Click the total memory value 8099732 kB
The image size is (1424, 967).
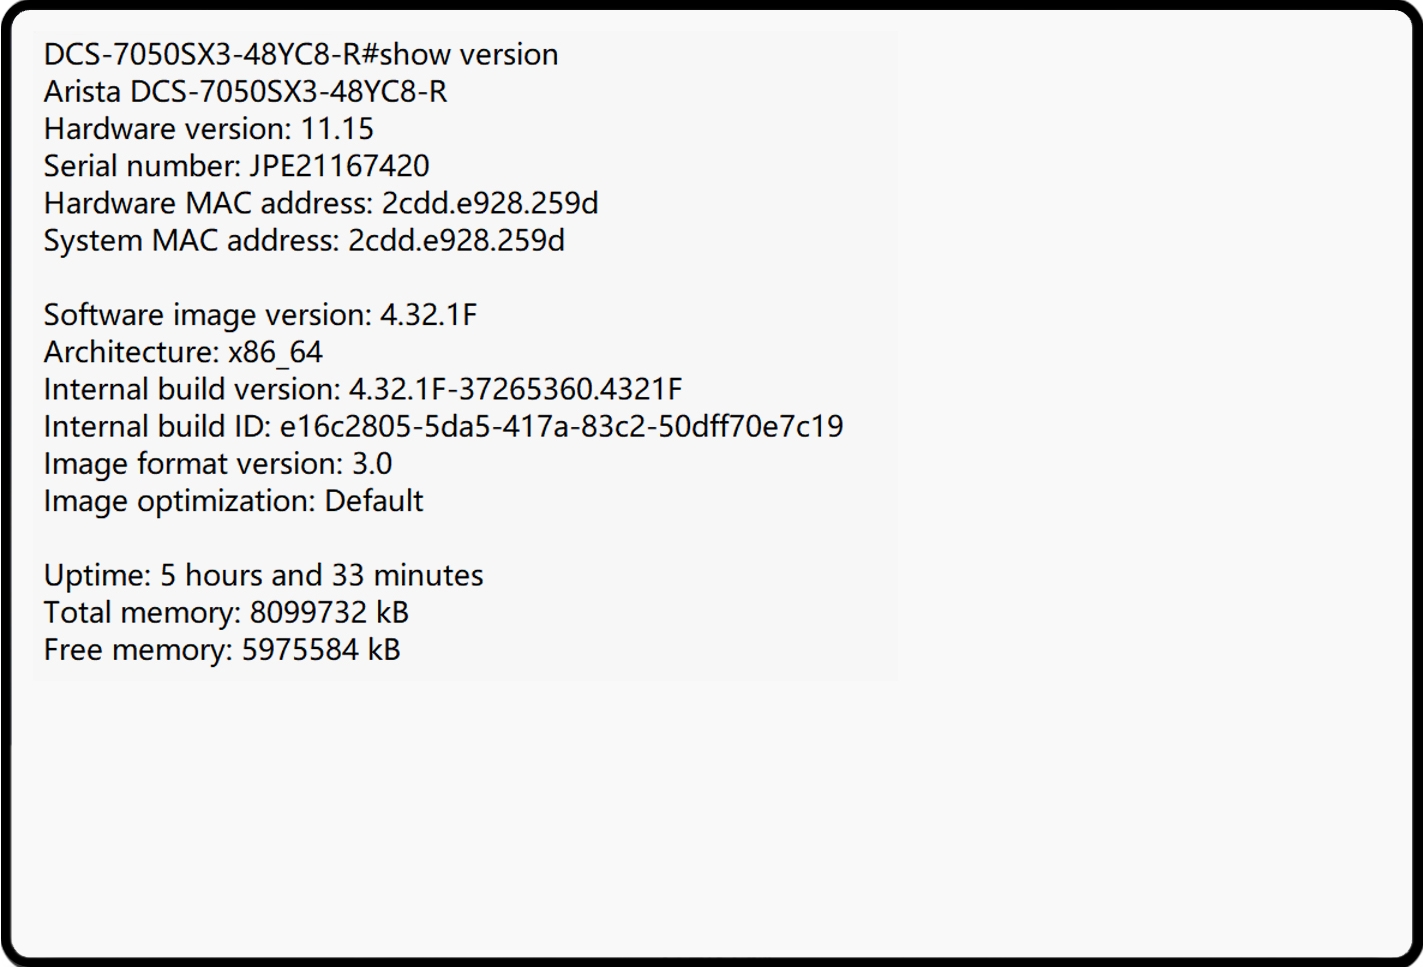pos(329,613)
